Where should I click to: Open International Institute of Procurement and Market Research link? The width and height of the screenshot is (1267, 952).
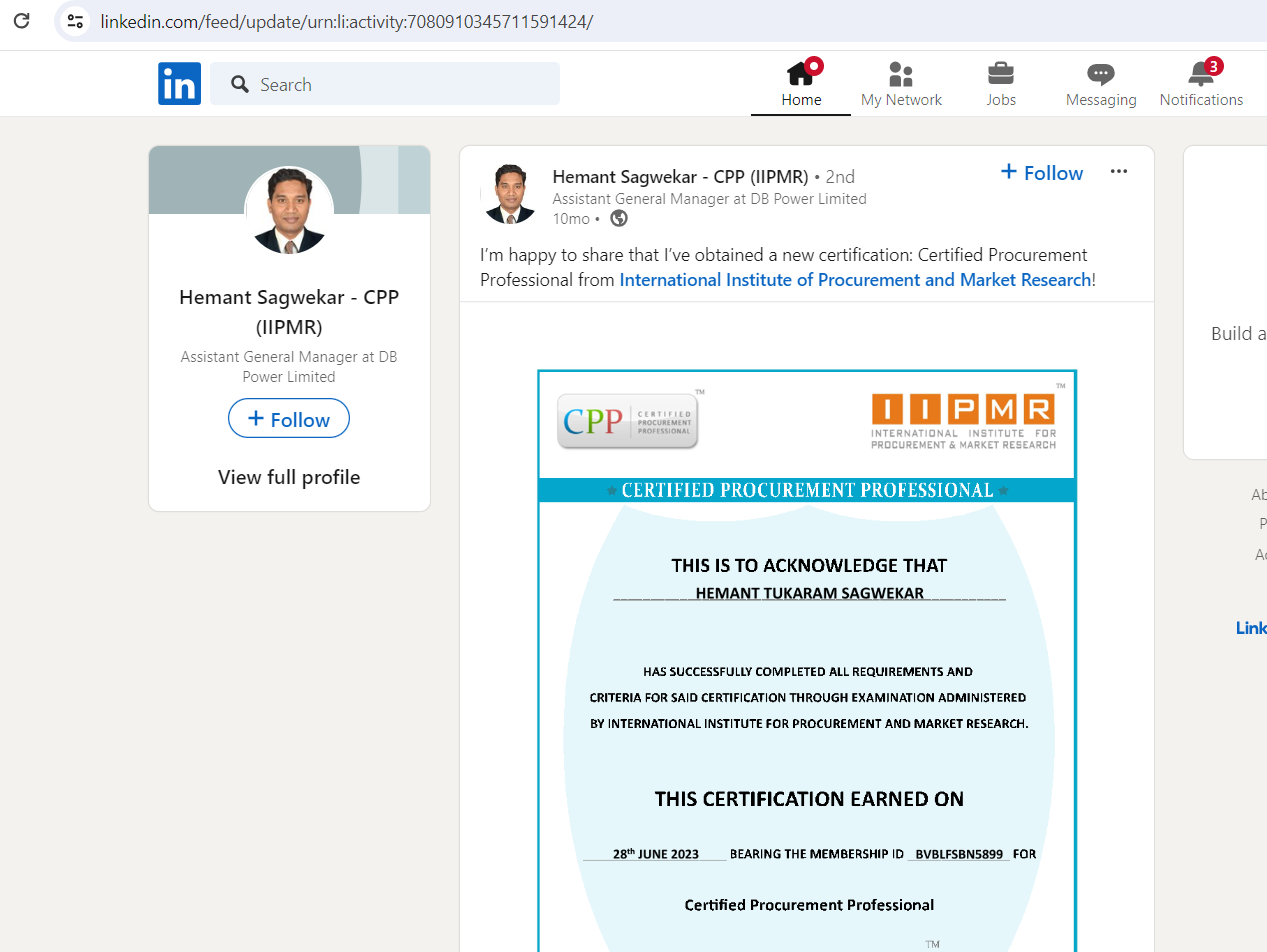click(x=855, y=280)
